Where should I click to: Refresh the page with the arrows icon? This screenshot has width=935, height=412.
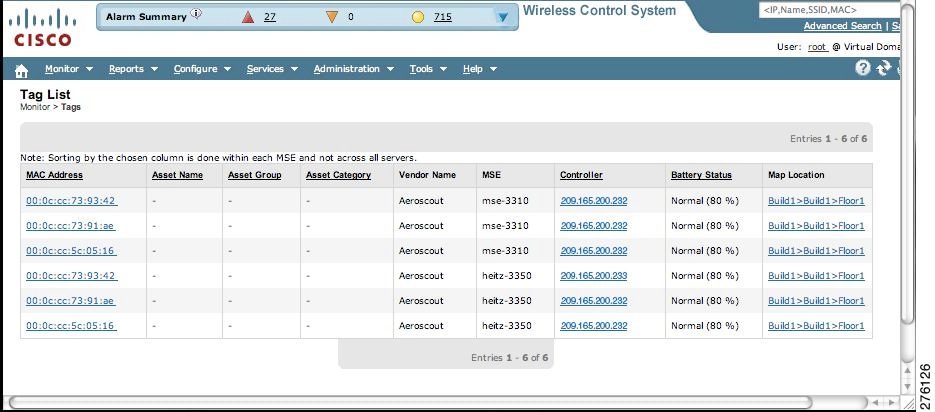click(x=883, y=68)
